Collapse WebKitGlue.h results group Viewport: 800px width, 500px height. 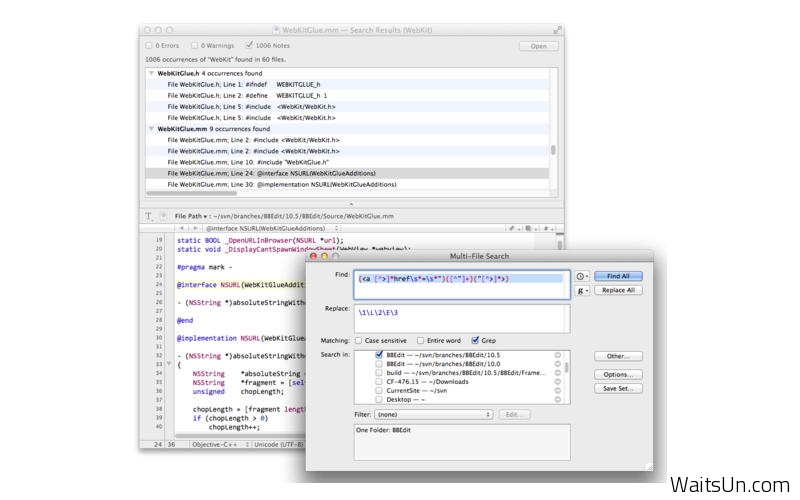click(151, 73)
